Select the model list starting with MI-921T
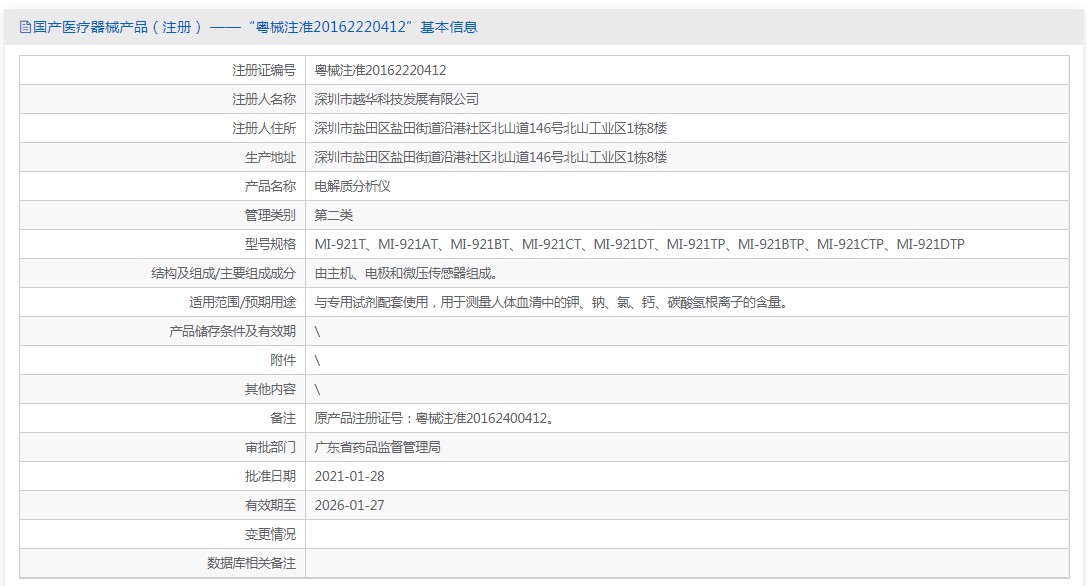The image size is (1087, 586). [x=639, y=244]
